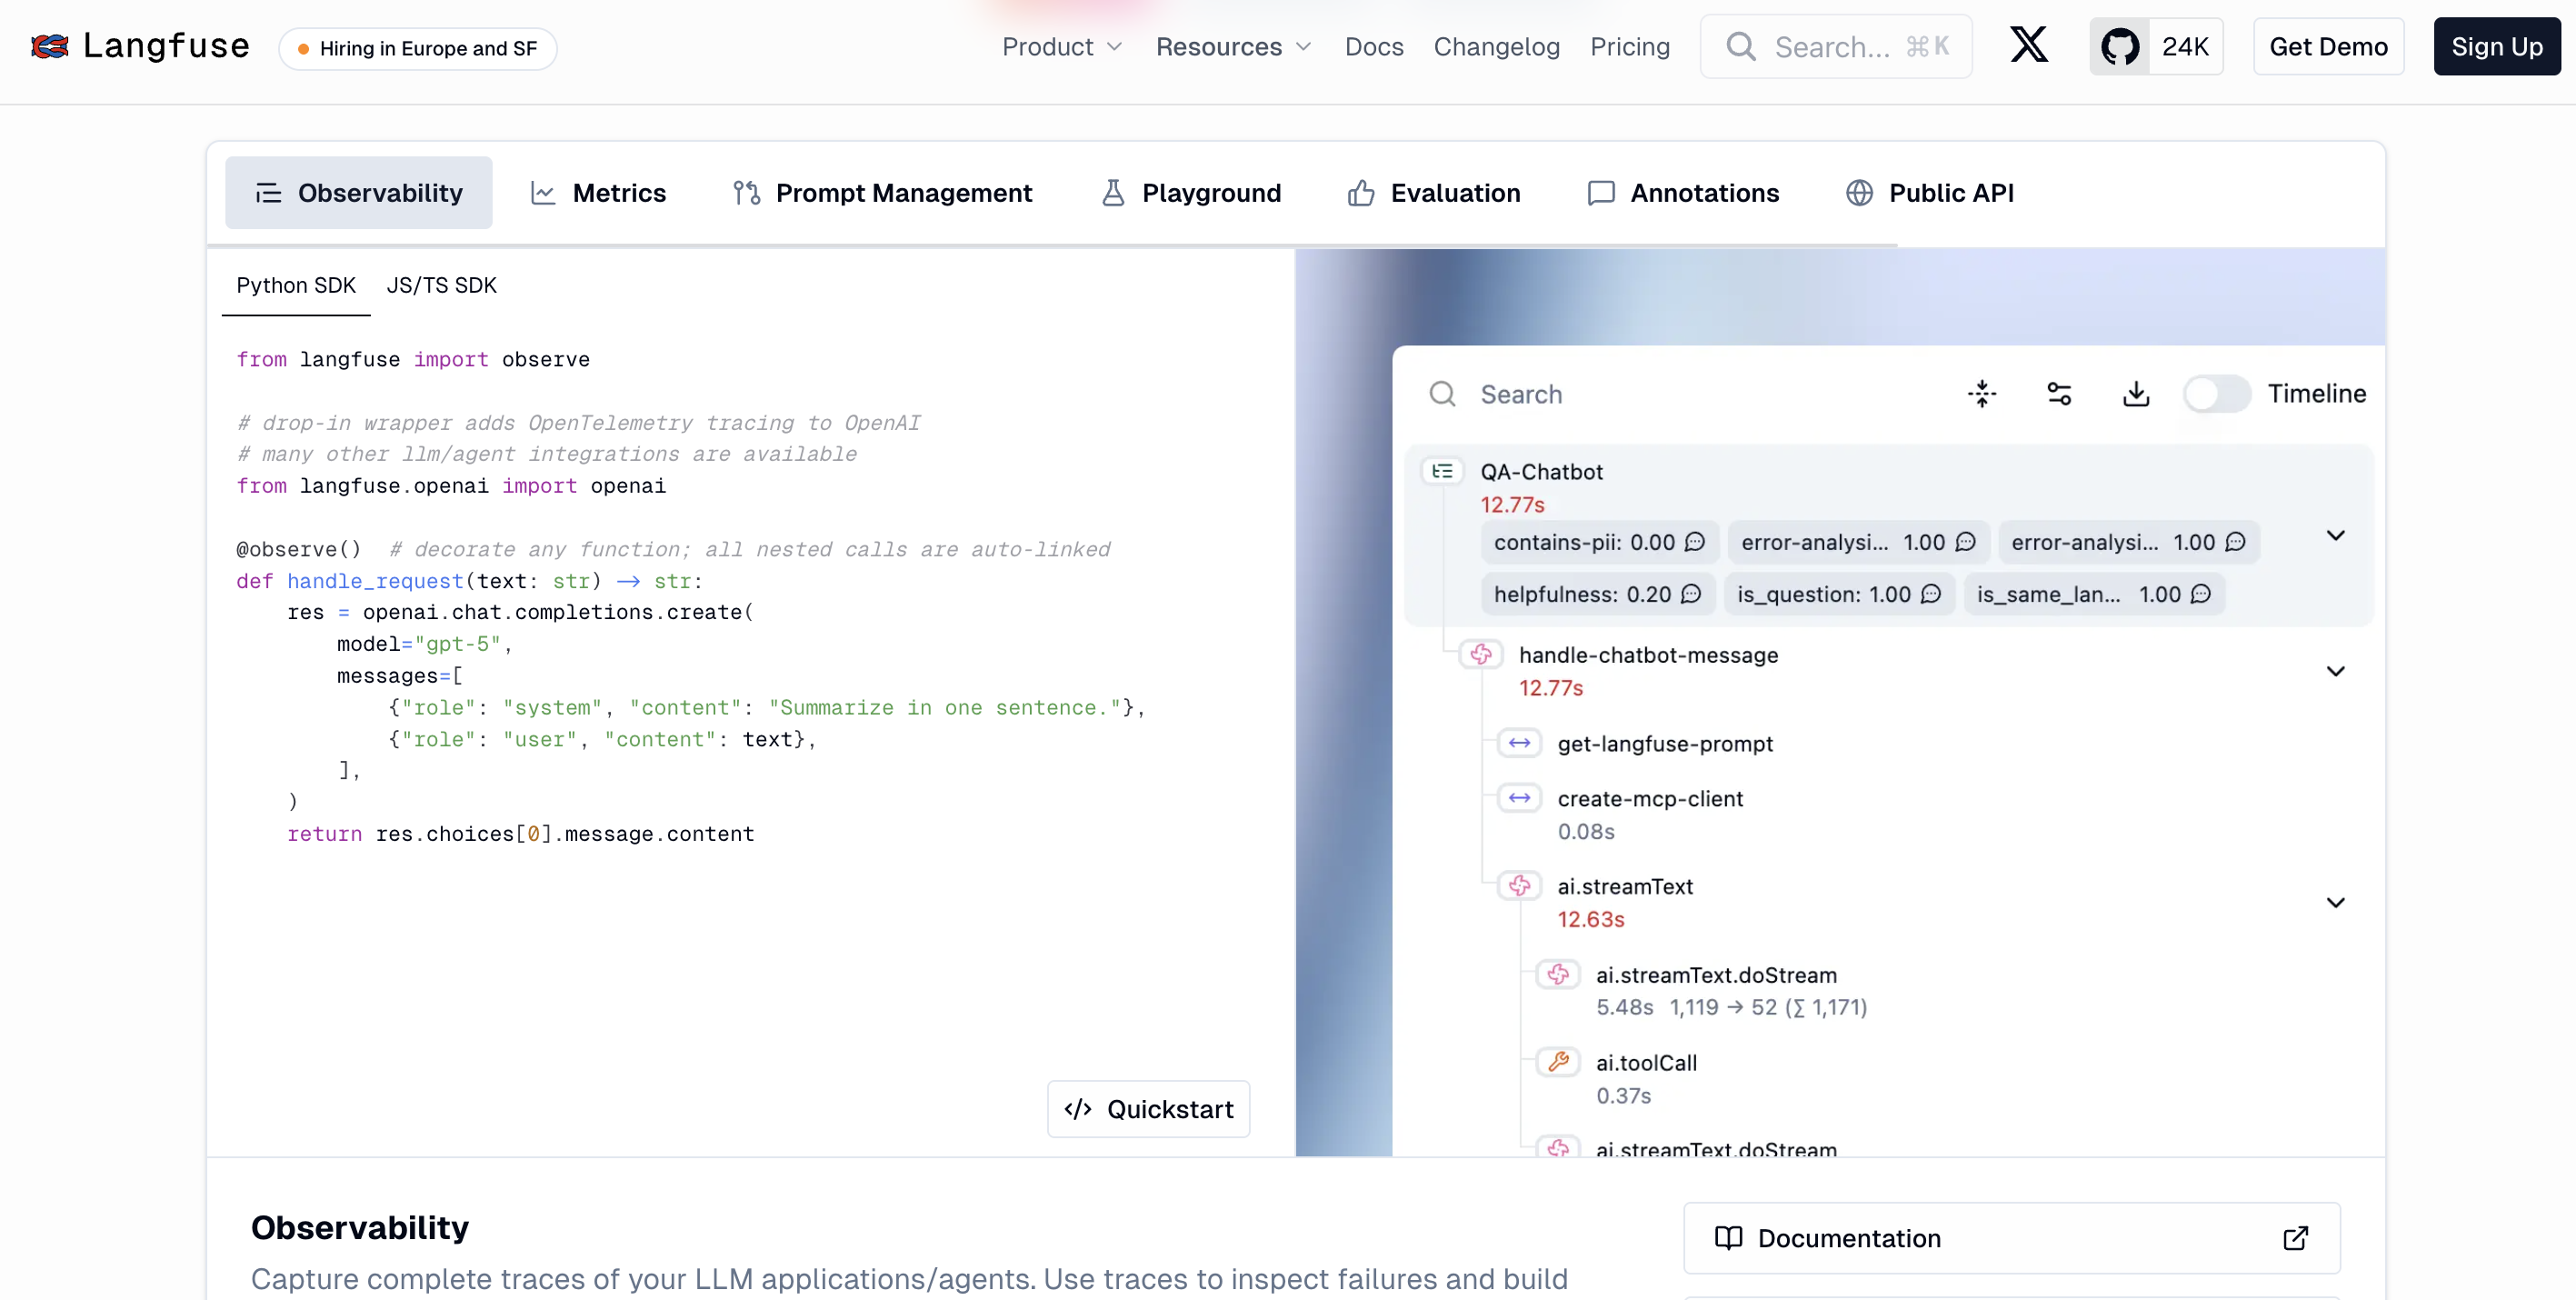
Task: Click the Sign Up button
Action: [2496, 47]
